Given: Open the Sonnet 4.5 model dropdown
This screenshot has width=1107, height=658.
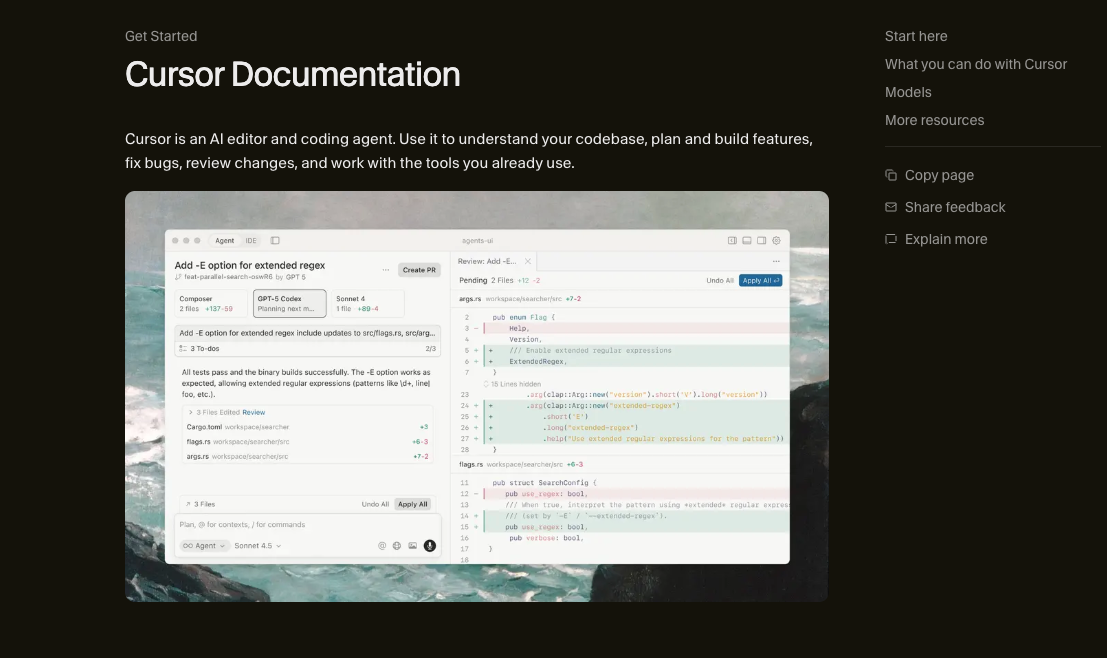Looking at the screenshot, I should point(257,546).
